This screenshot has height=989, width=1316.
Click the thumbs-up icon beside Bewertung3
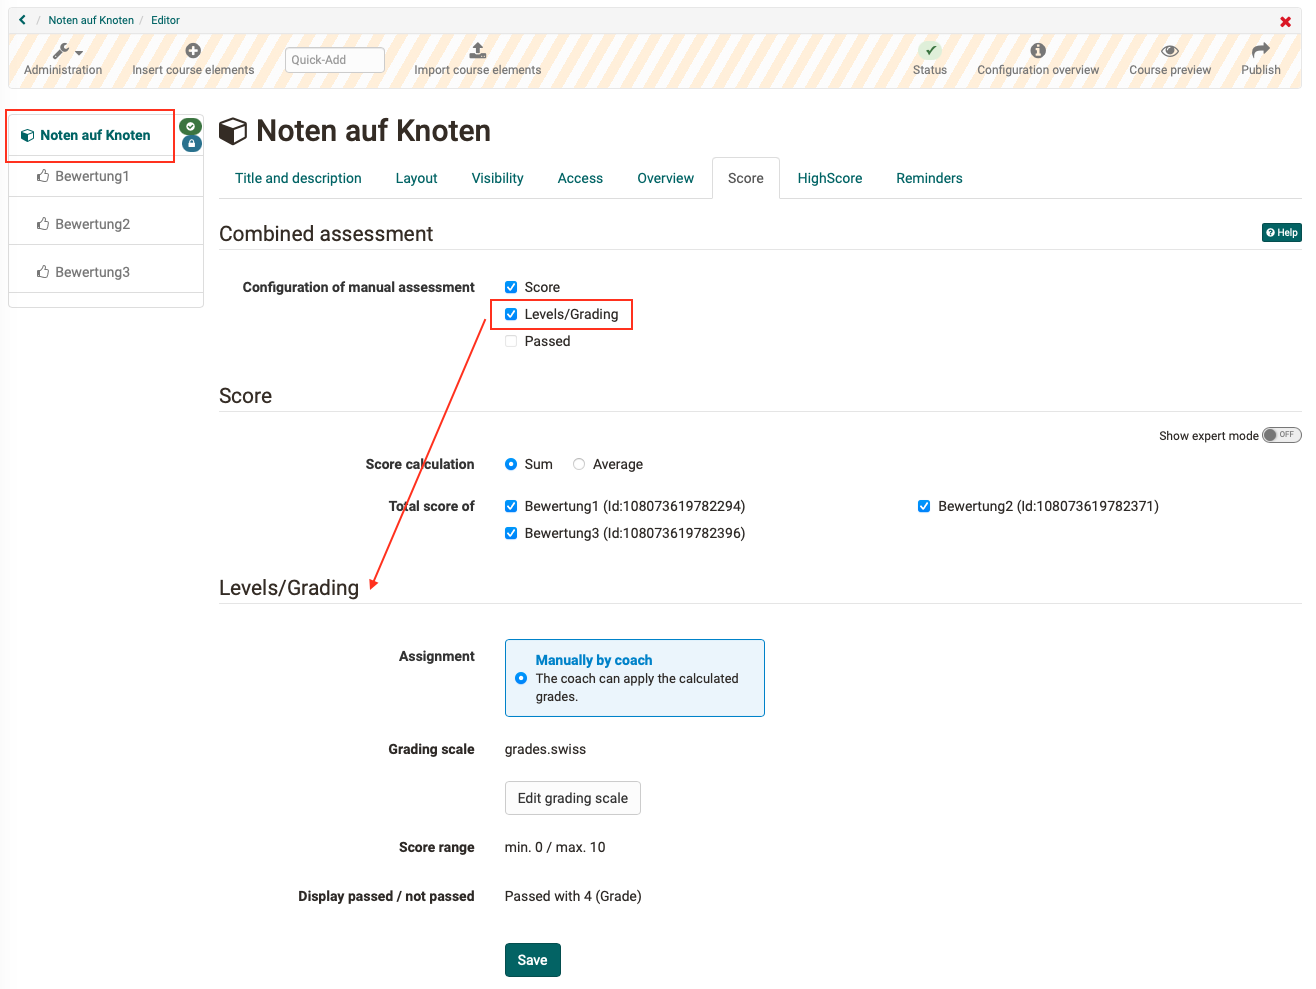tap(42, 271)
